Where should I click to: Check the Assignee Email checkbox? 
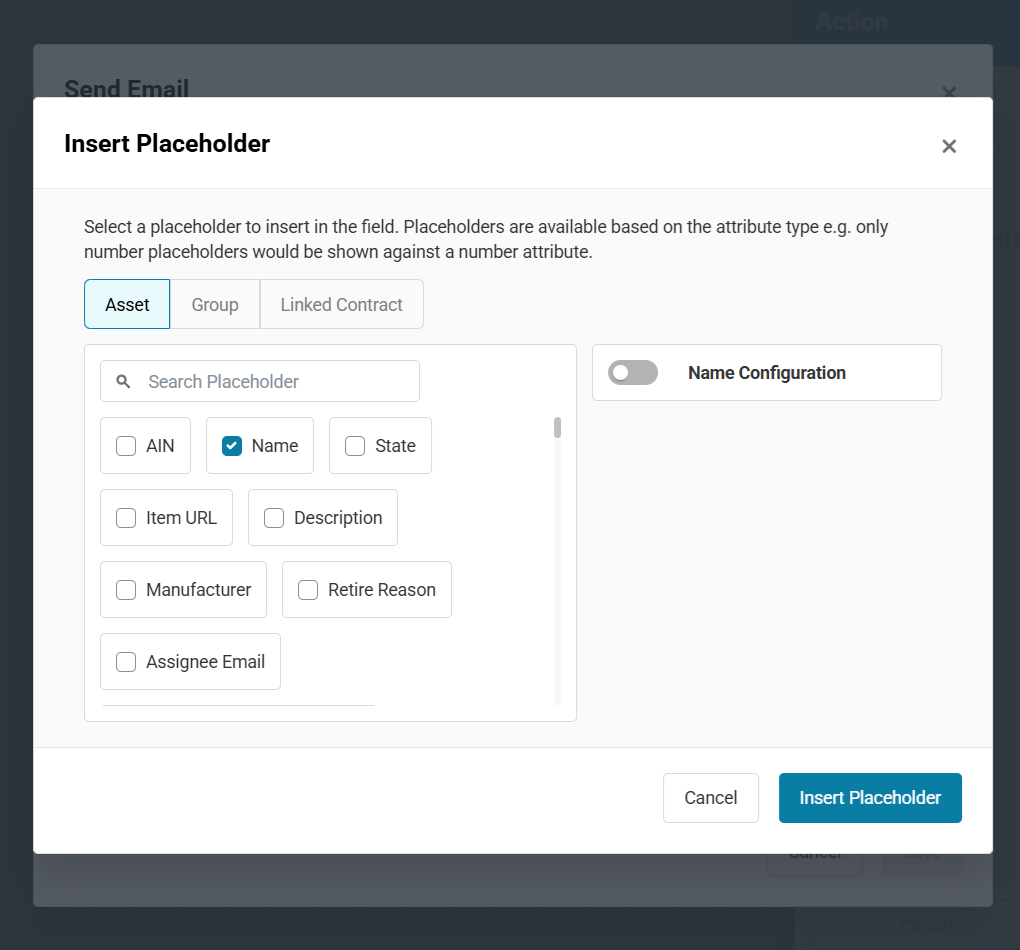126,662
